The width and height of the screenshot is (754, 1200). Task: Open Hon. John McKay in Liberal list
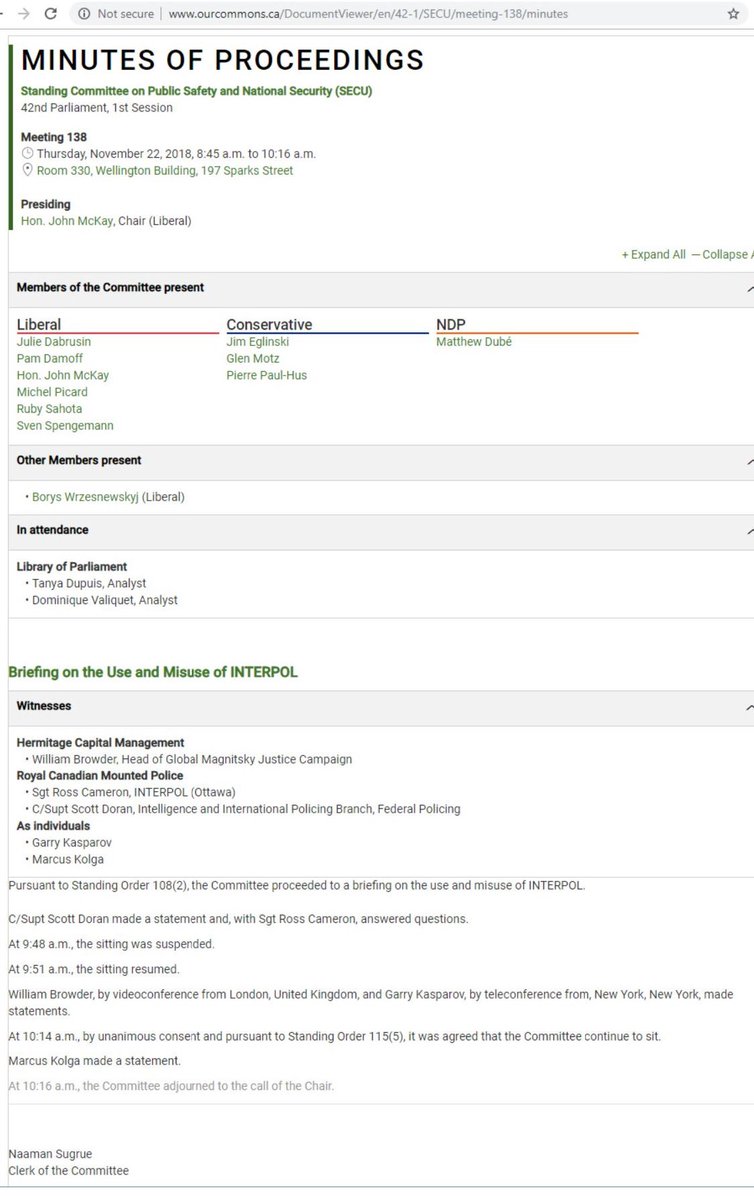tap(63, 376)
